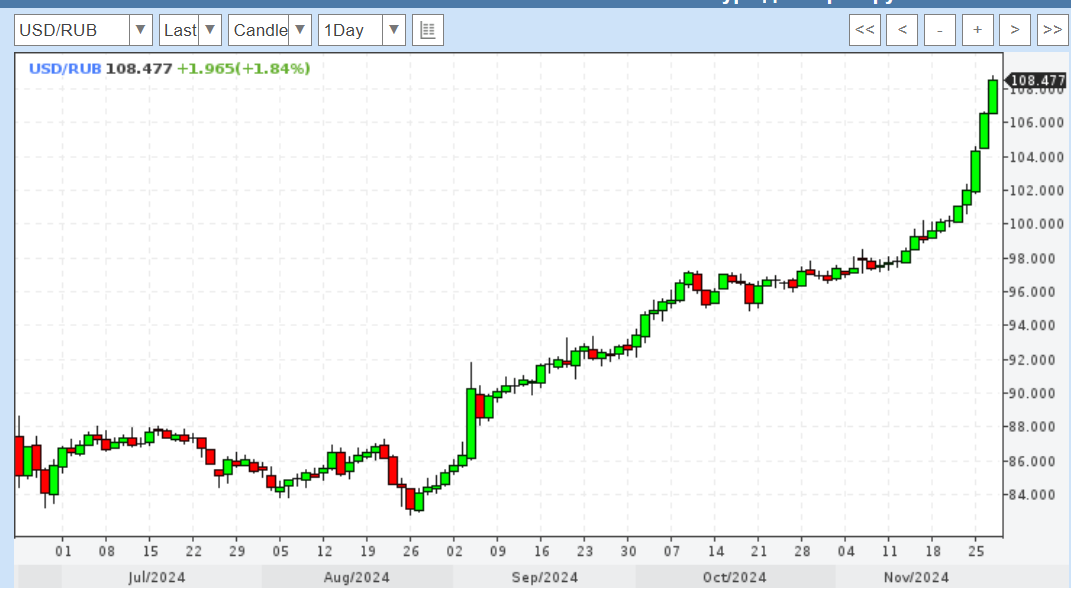Click the USD/RUB symbol input field

(71, 30)
